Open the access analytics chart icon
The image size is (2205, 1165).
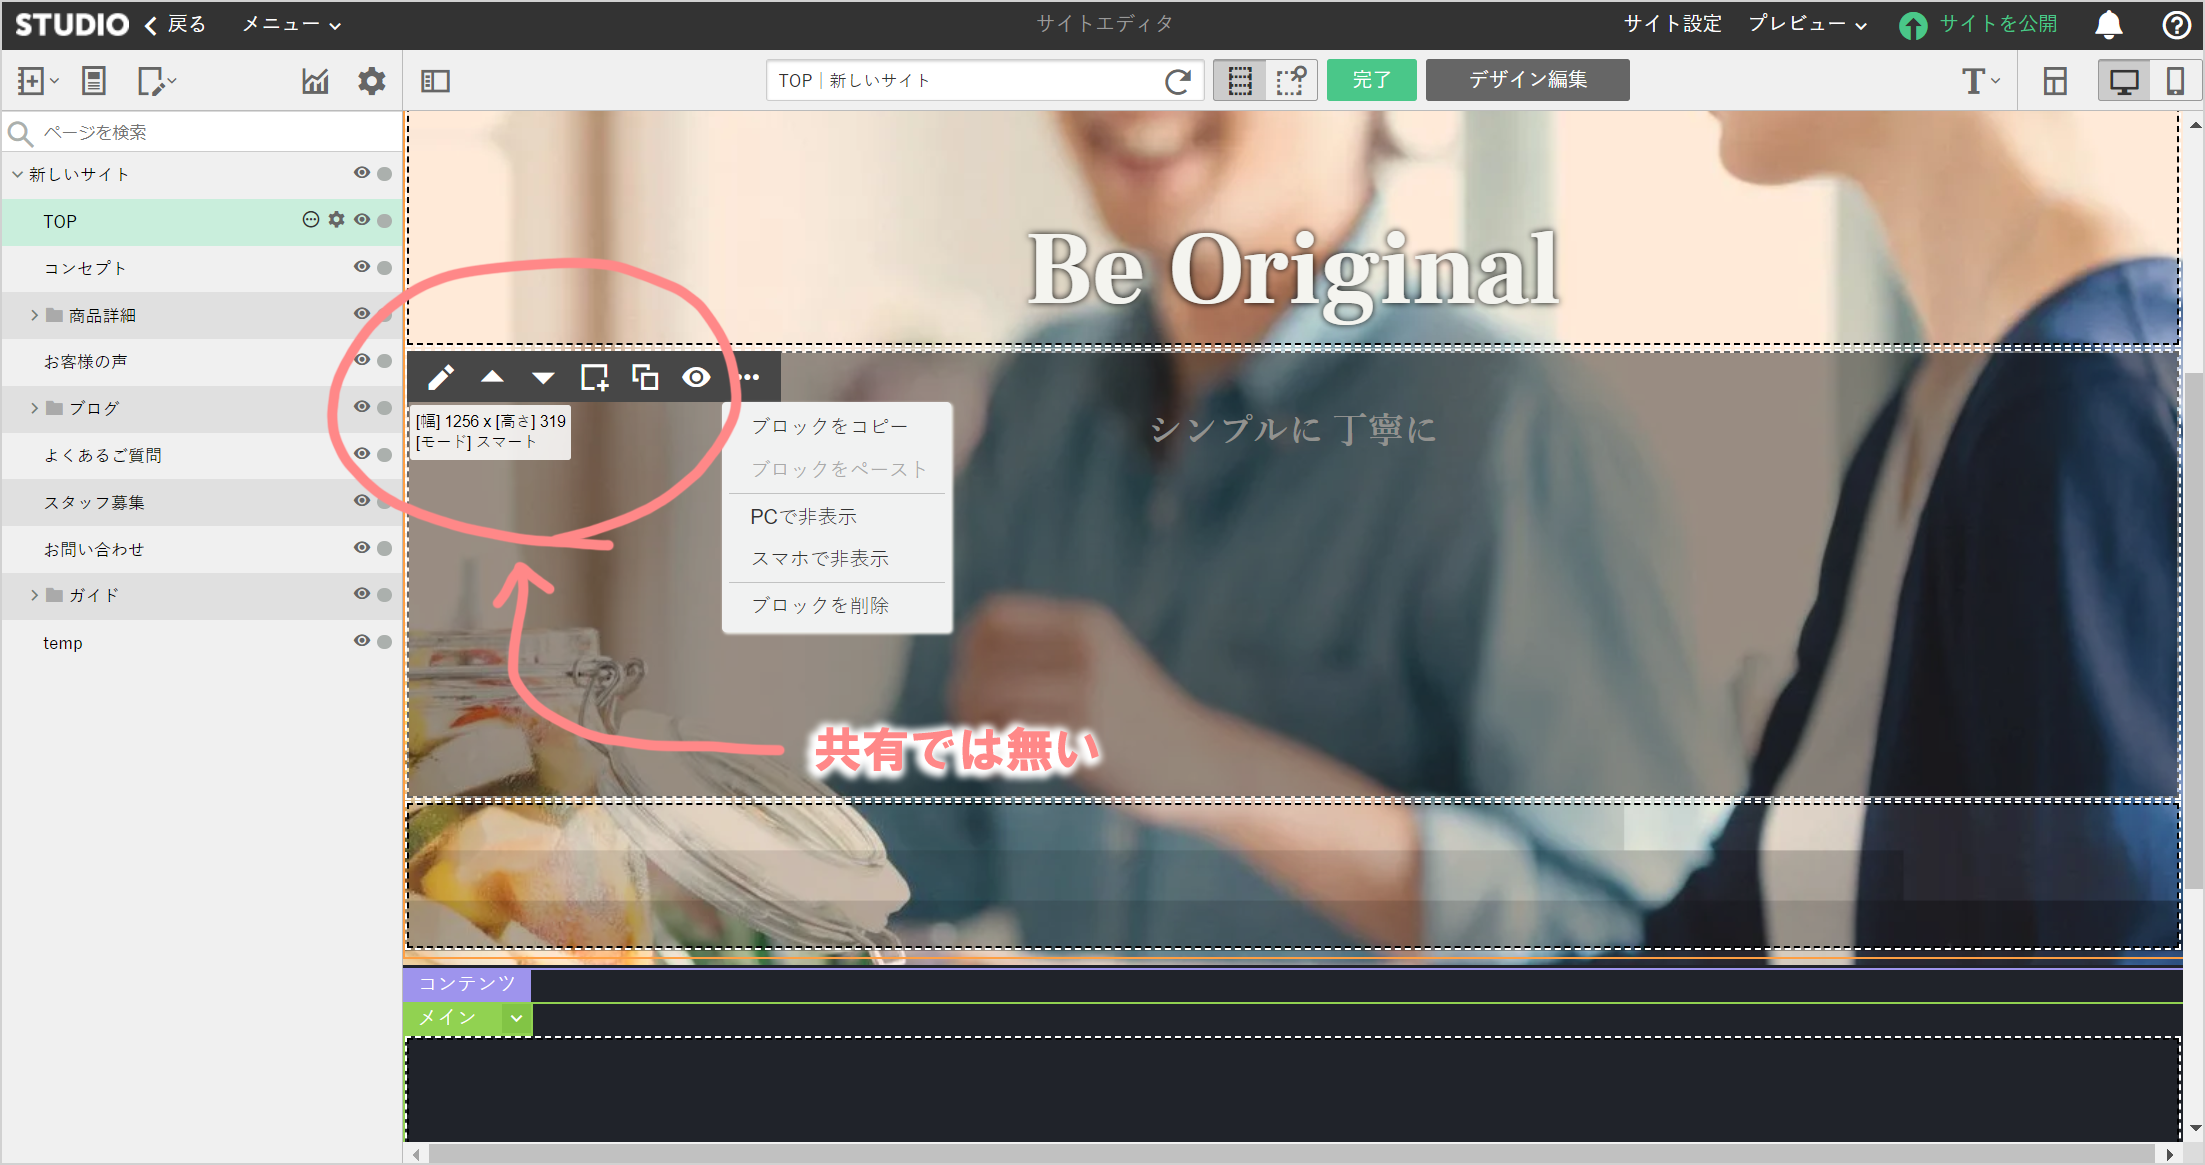[315, 81]
